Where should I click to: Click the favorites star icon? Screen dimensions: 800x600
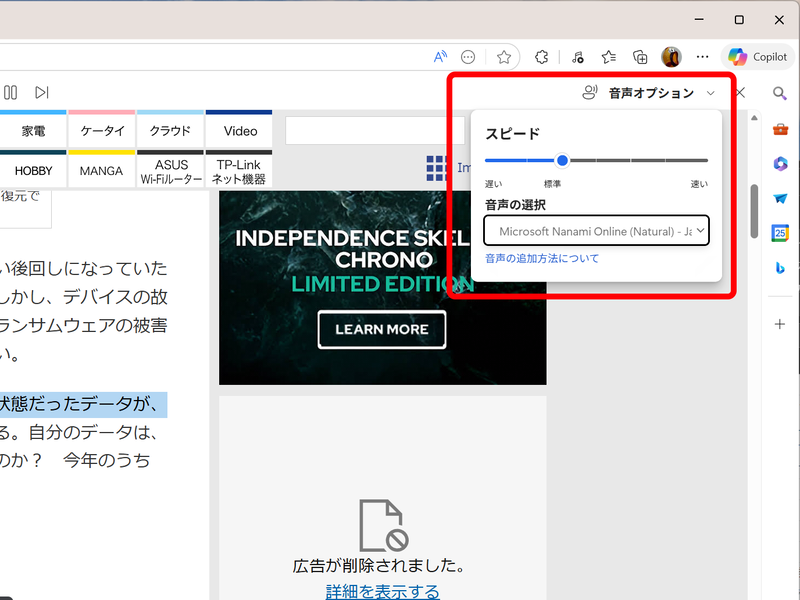pos(504,57)
